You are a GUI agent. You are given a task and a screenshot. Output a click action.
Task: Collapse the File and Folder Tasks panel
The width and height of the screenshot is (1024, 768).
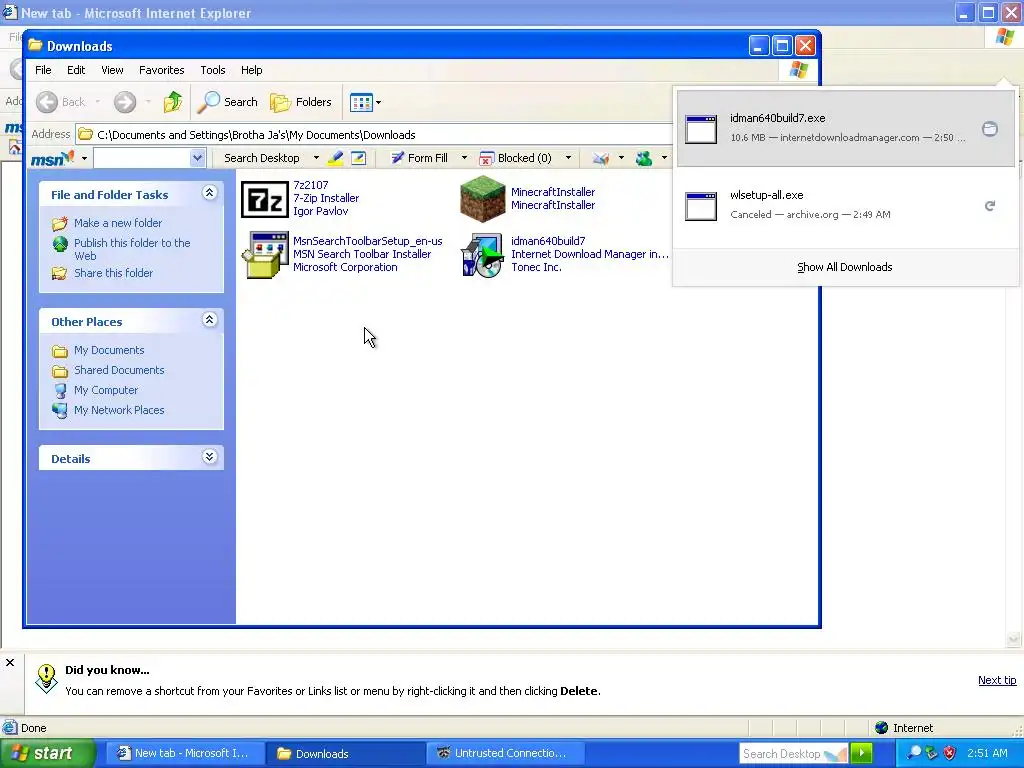pyautogui.click(x=209, y=193)
